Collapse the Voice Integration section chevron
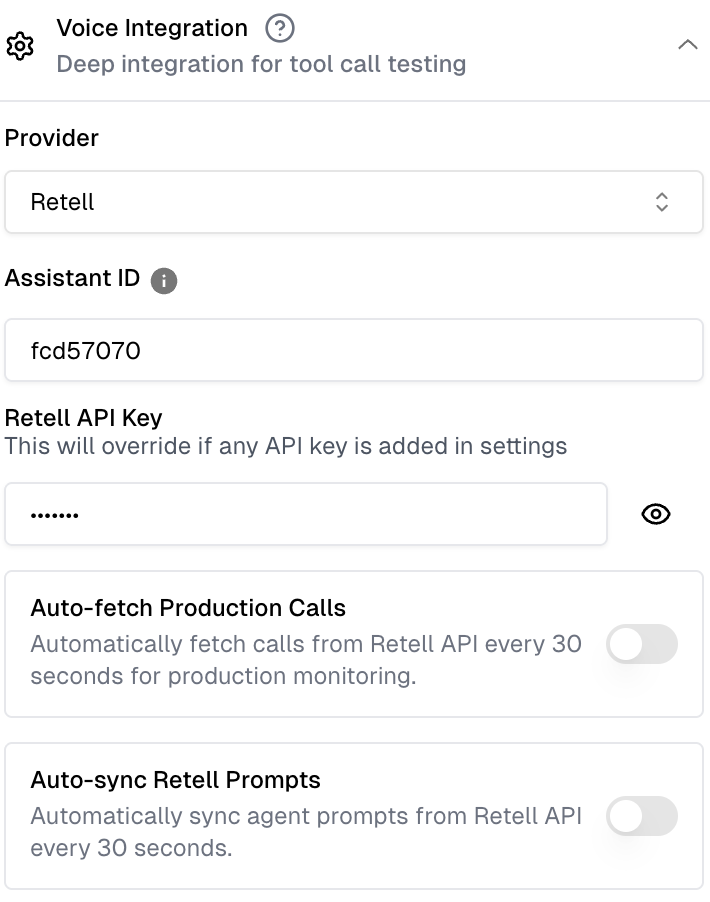The height and width of the screenshot is (902, 710). [x=688, y=45]
